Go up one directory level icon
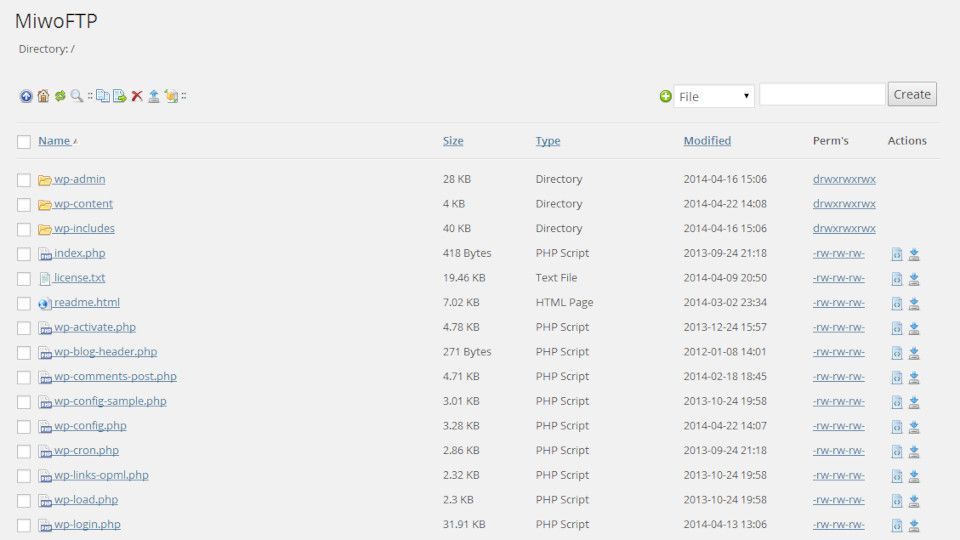960x540 pixels. coord(26,96)
